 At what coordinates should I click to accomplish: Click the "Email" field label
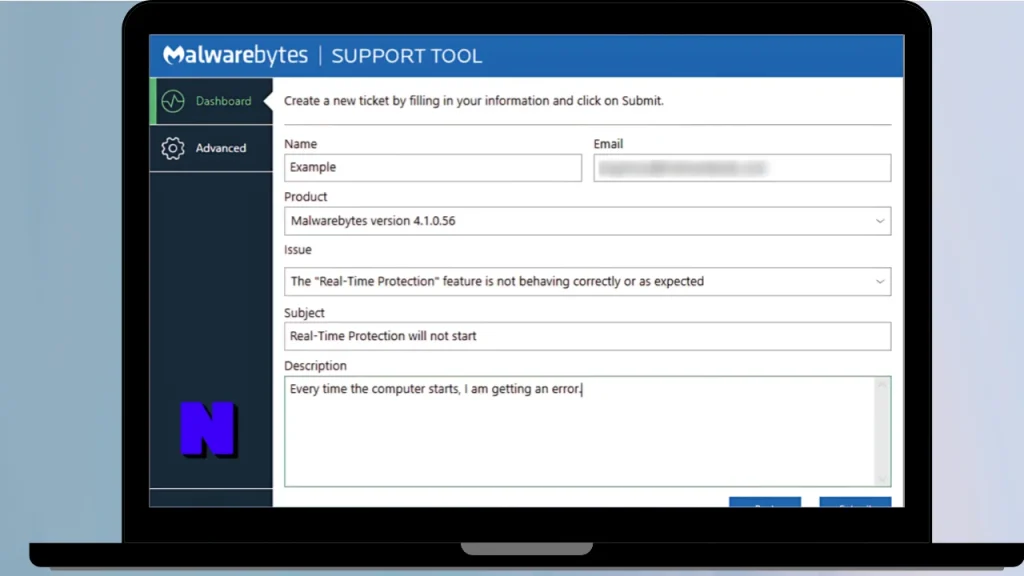pos(608,144)
